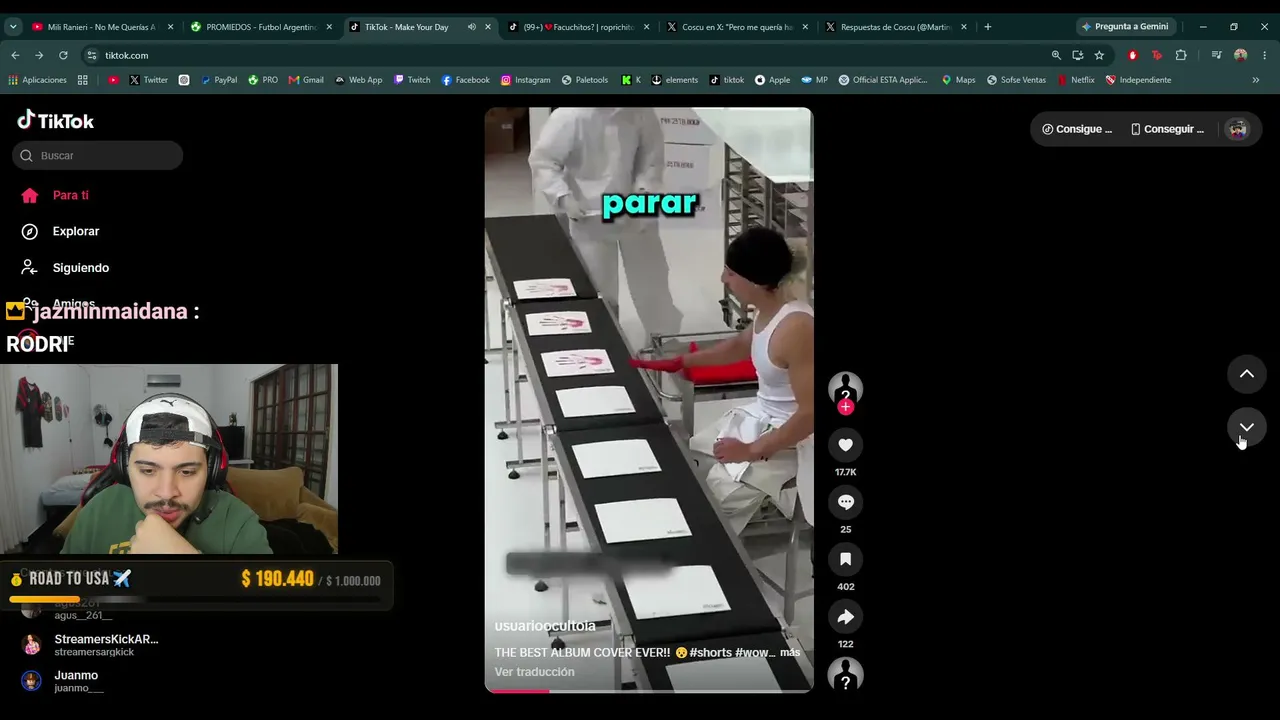Click the install app icon in address bar
The height and width of the screenshot is (720, 1280).
1077,55
